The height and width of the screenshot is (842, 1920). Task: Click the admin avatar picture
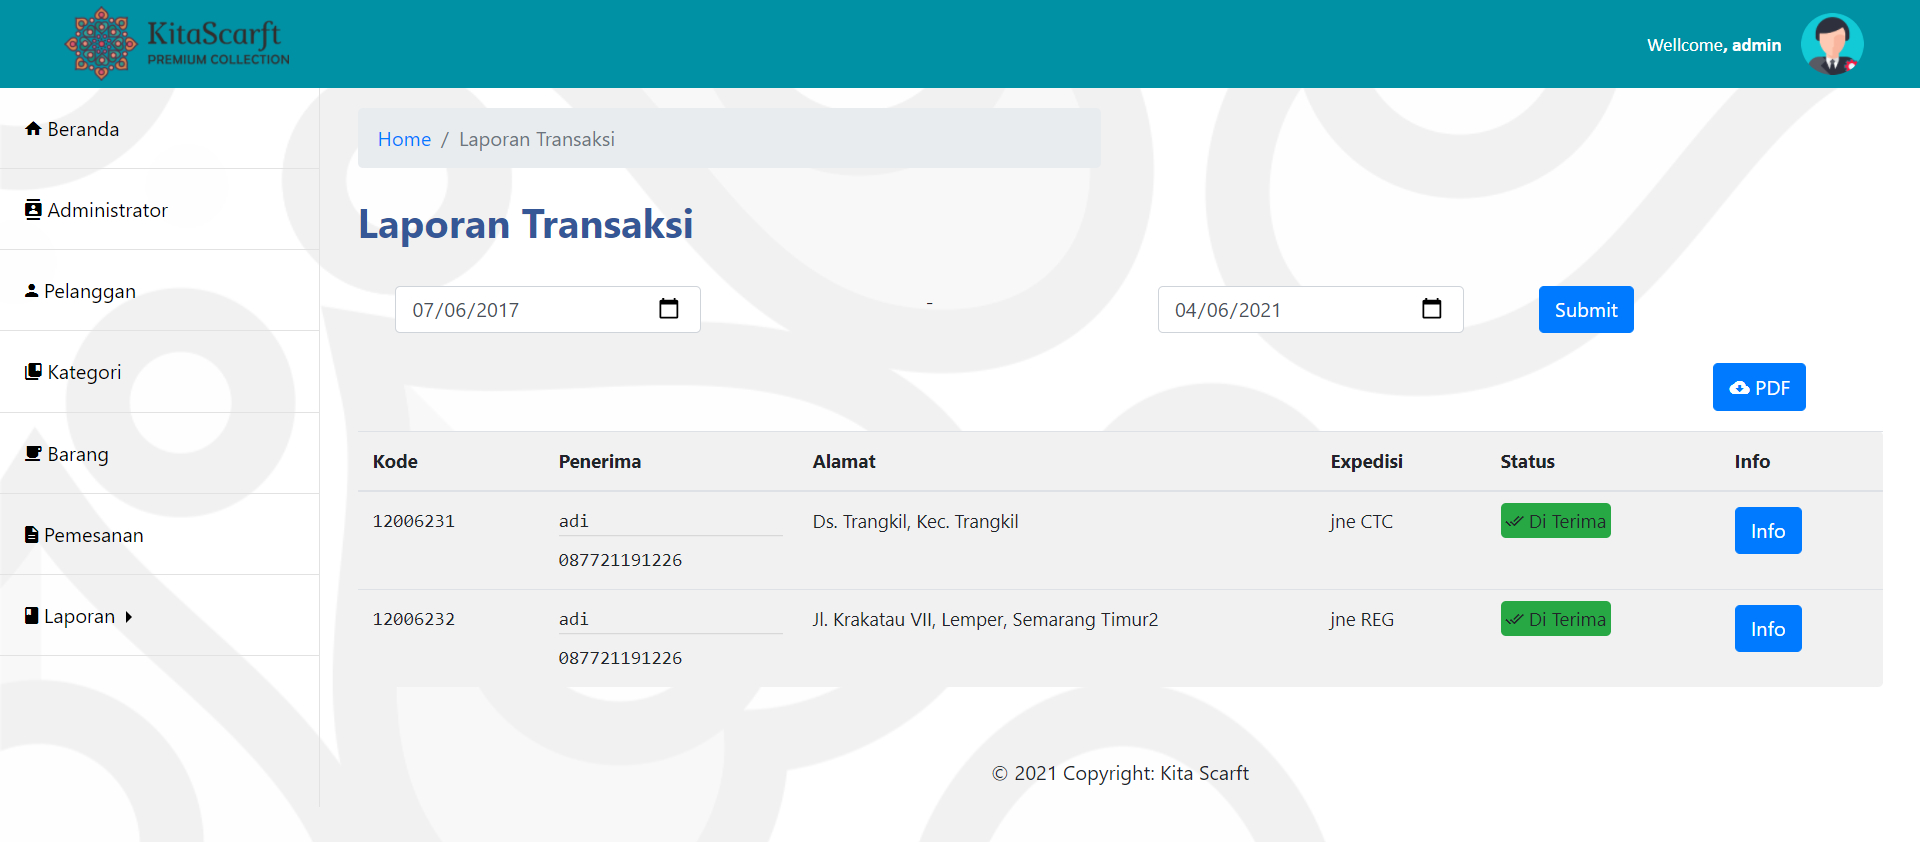(1831, 45)
